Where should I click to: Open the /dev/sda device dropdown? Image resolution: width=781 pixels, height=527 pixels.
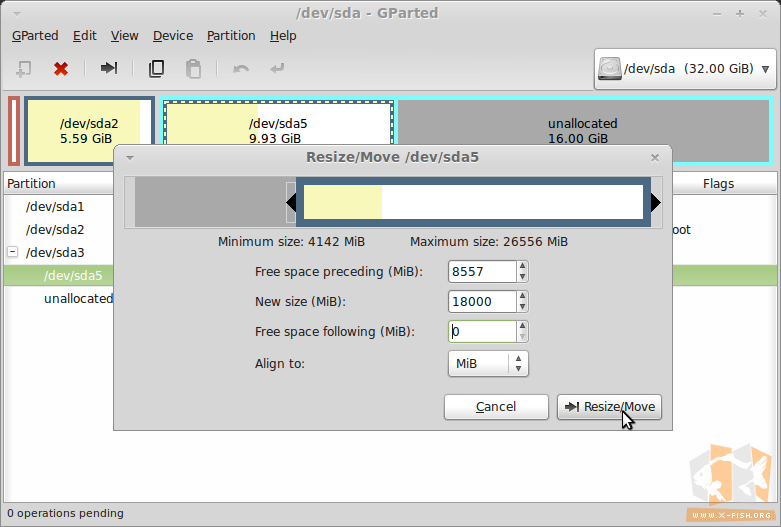[685, 69]
